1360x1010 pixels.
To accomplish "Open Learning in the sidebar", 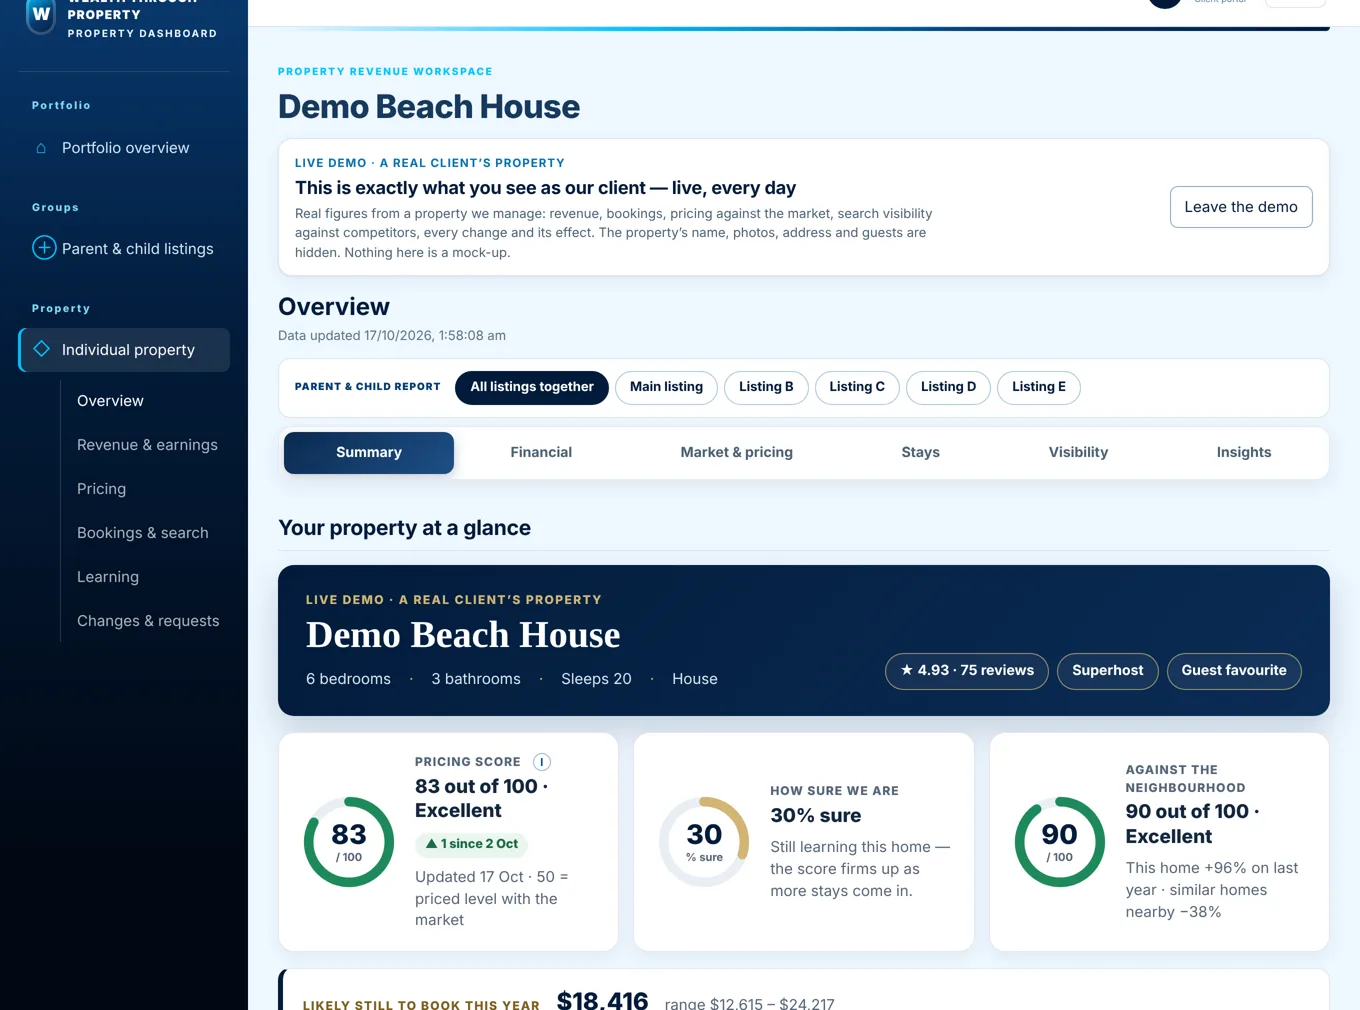I will 108,577.
